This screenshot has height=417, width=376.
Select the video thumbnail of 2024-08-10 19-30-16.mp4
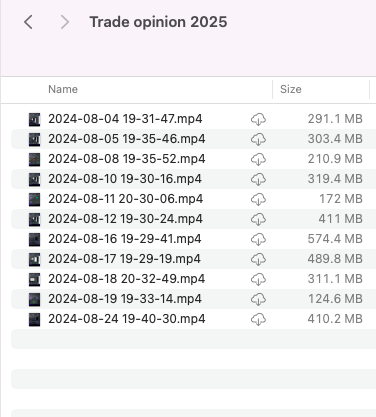coord(34,179)
